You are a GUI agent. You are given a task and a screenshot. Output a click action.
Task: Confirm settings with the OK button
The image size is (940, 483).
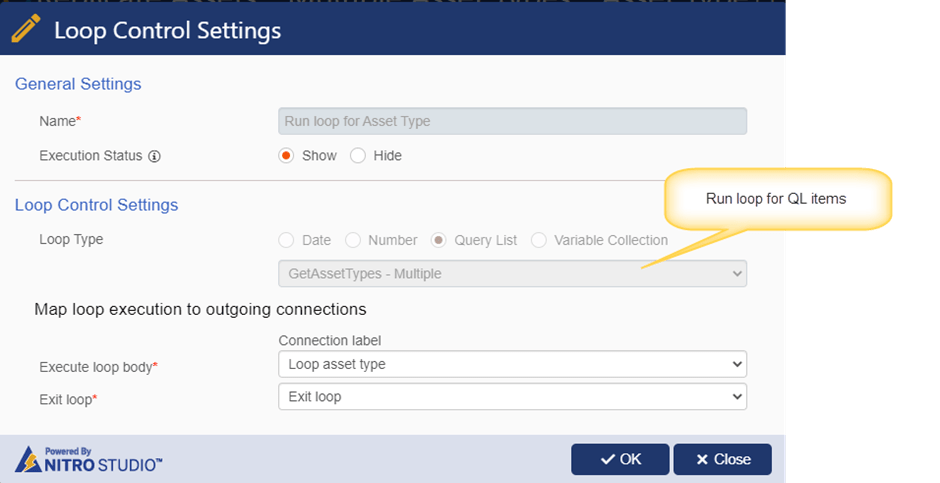click(620, 459)
